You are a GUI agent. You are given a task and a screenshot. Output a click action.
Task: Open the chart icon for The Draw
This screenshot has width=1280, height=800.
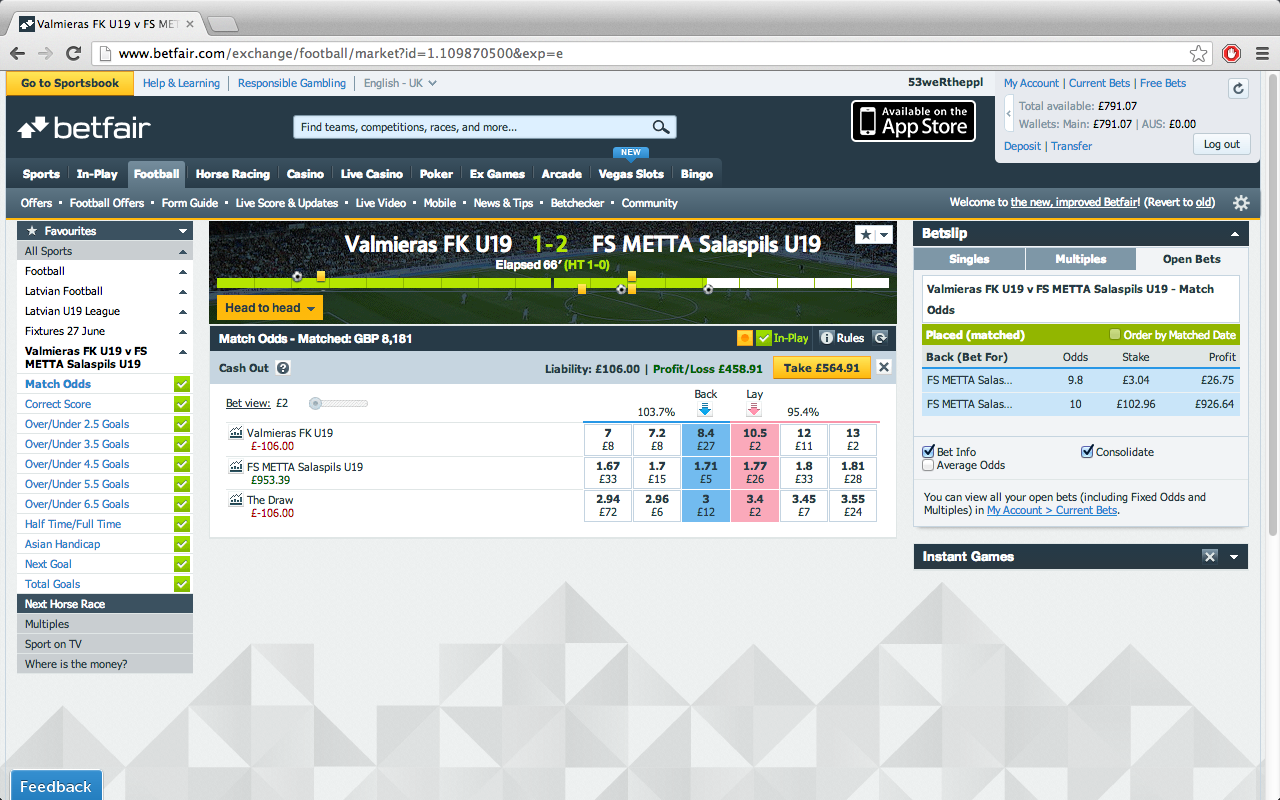(236, 500)
